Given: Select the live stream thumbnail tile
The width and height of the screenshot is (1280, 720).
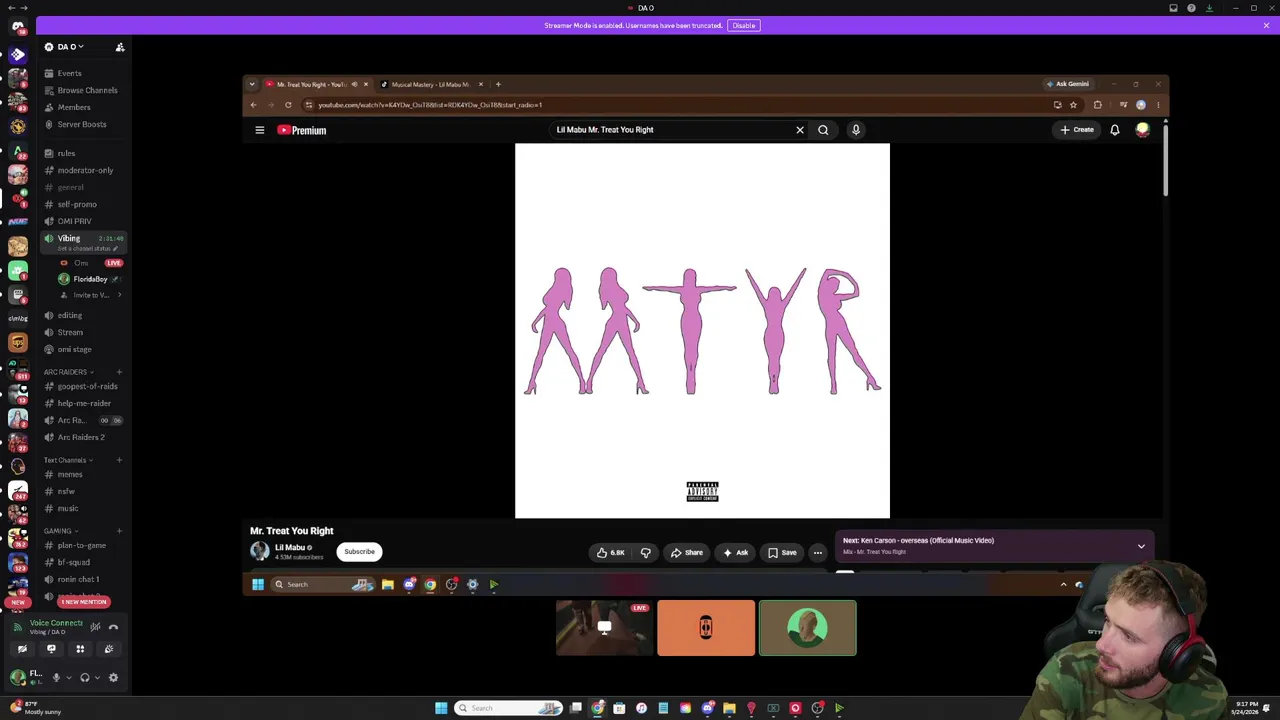Looking at the screenshot, I should pos(605,628).
